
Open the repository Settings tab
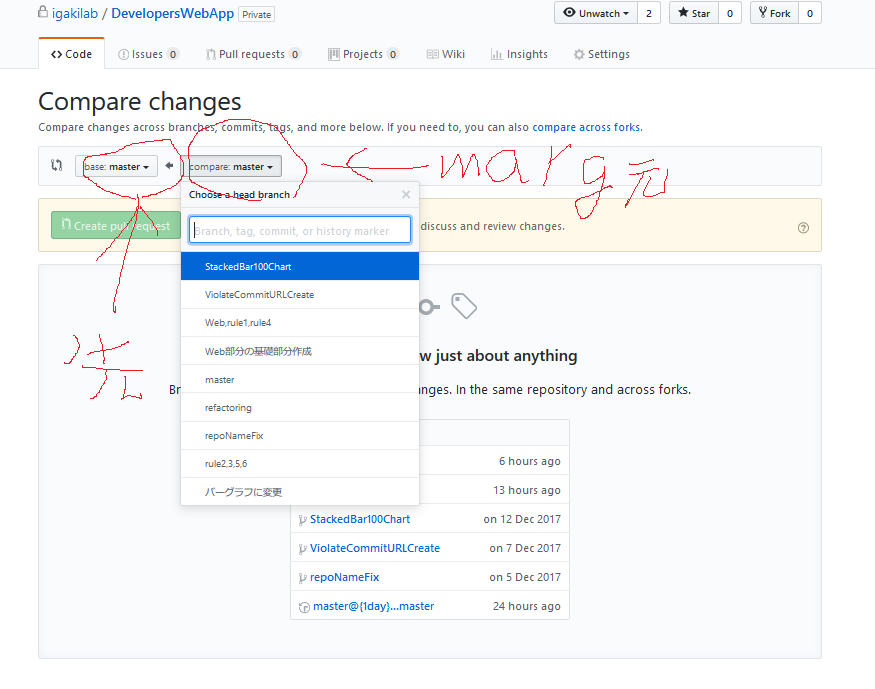602,54
